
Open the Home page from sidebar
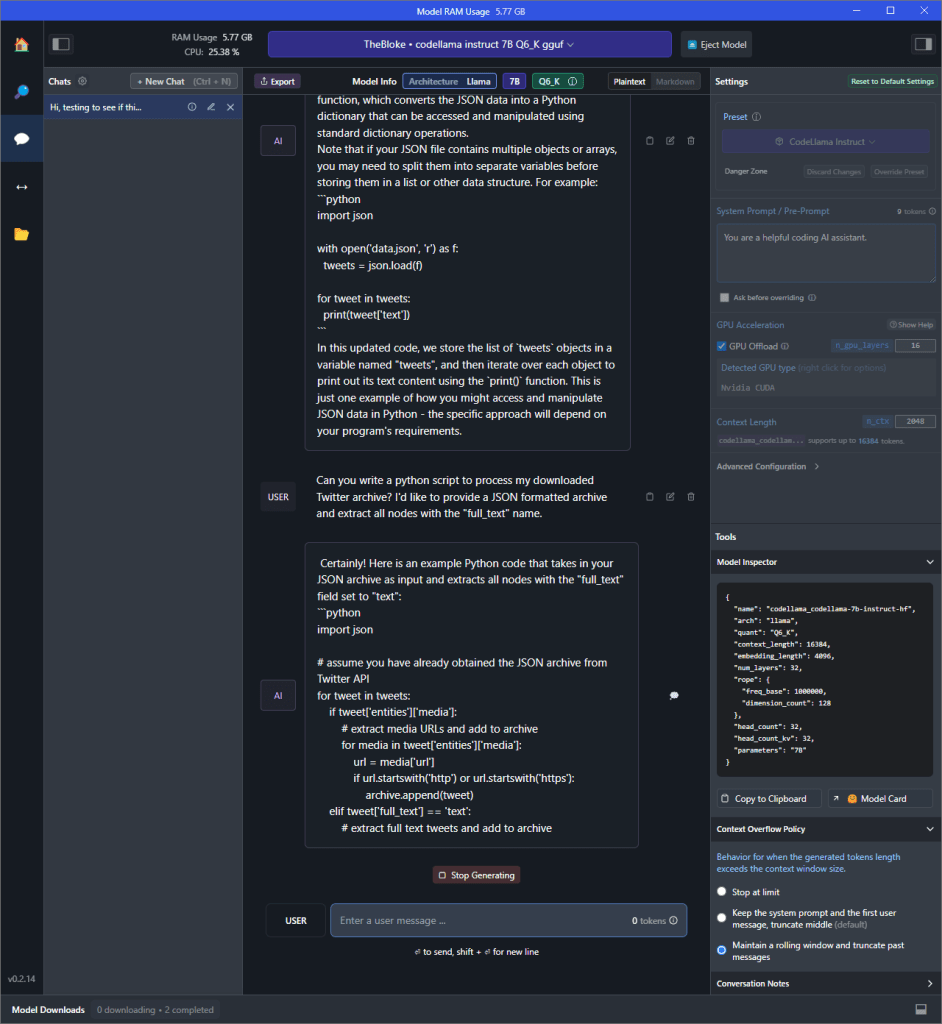pyautogui.click(x=21, y=44)
